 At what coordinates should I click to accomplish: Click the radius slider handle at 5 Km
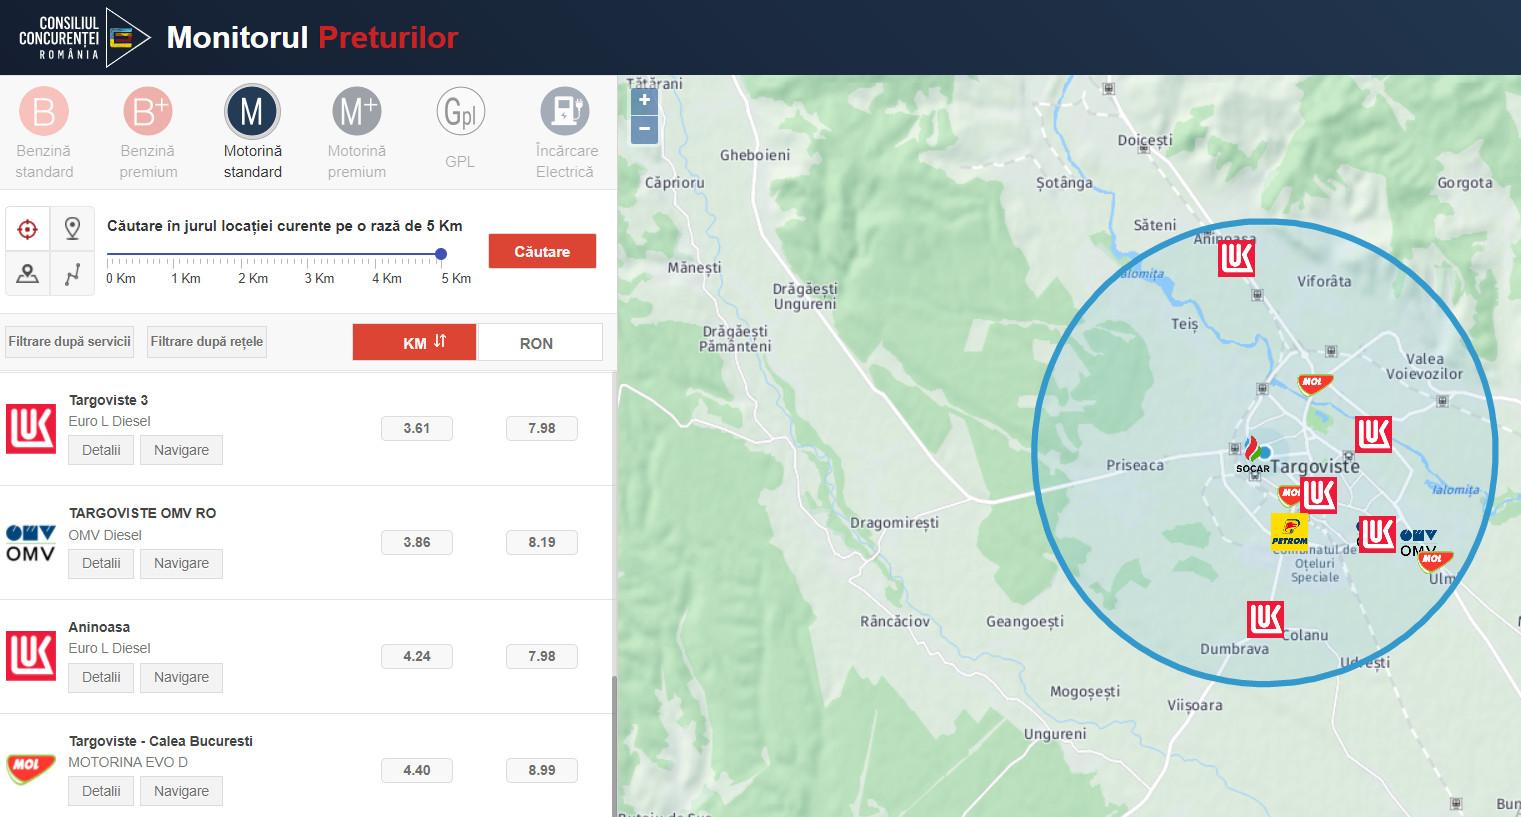[441, 254]
